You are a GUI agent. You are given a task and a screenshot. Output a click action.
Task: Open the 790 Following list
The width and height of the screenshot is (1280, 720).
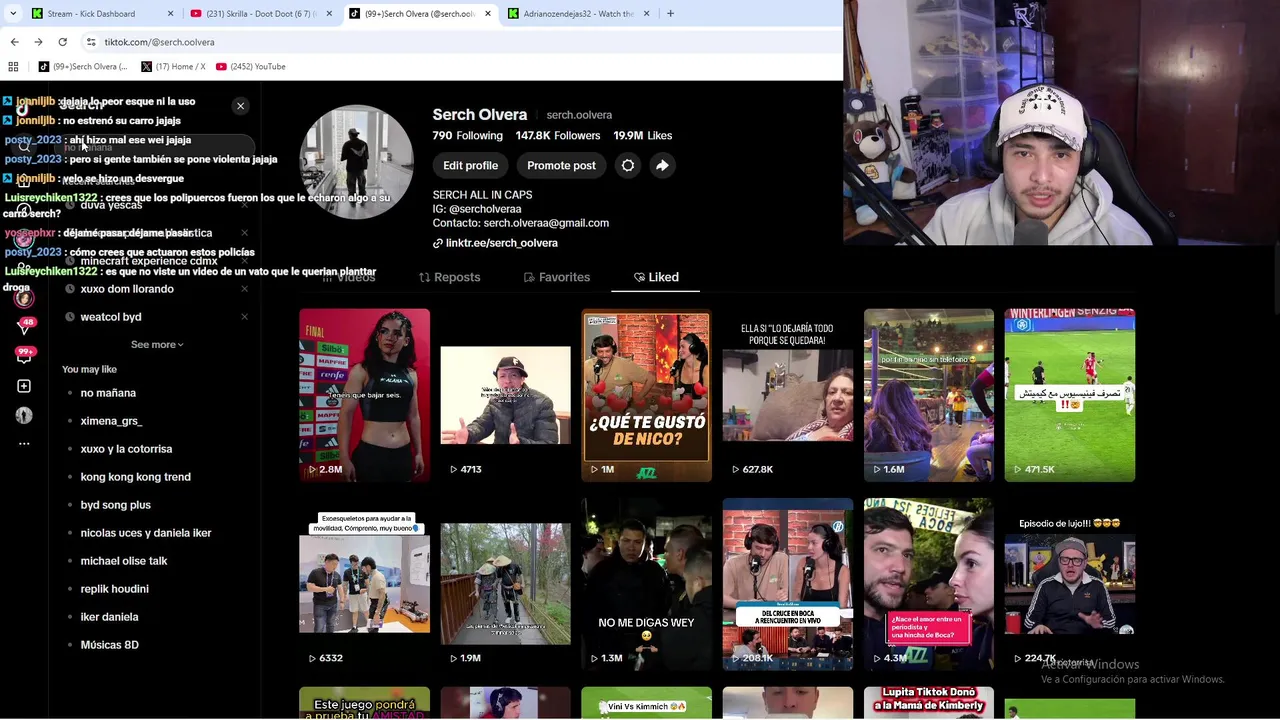coord(467,136)
